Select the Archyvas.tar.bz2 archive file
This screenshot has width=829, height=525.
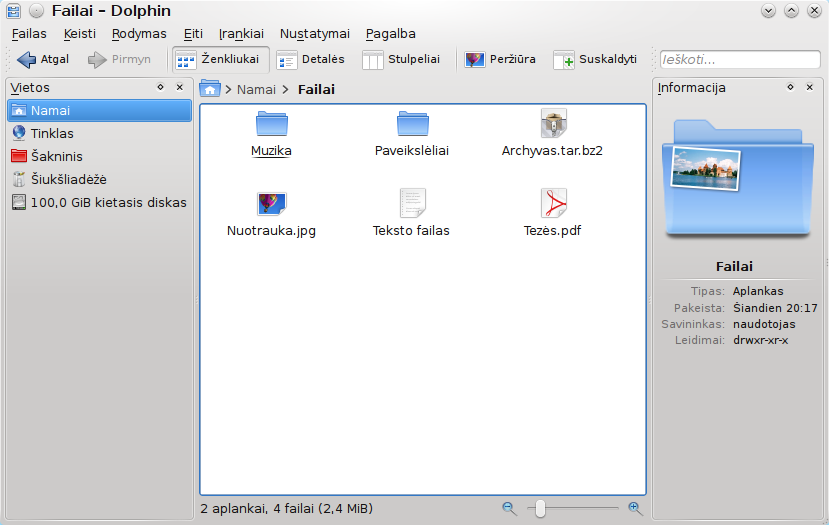click(553, 124)
